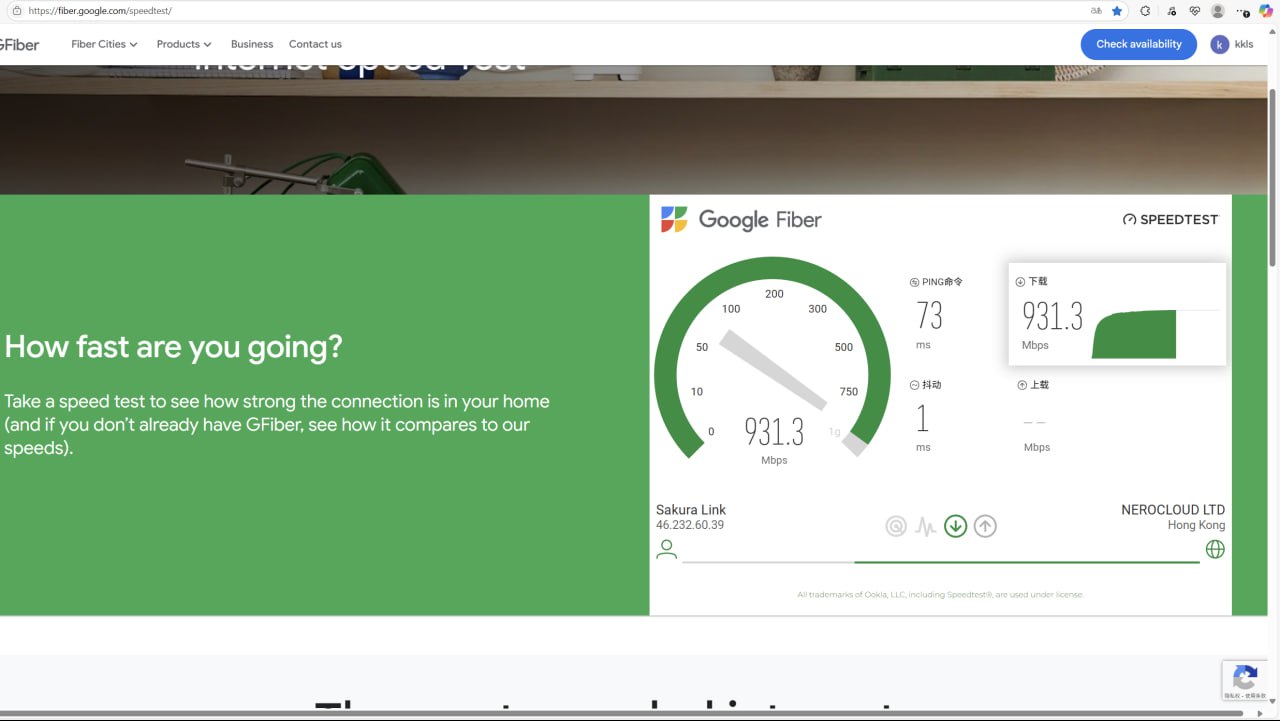Click the kkls account avatar
The height and width of the screenshot is (721, 1280).
tap(1219, 44)
